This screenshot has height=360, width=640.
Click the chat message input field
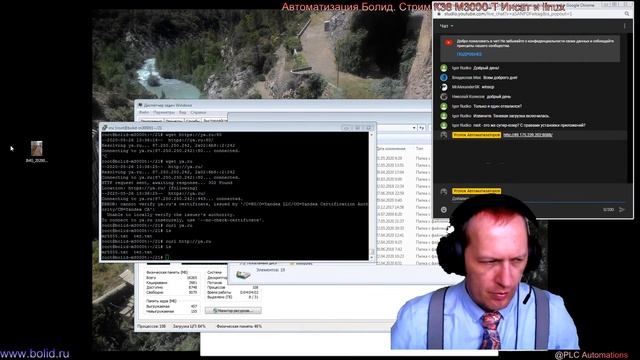pyautogui.click(x=538, y=199)
